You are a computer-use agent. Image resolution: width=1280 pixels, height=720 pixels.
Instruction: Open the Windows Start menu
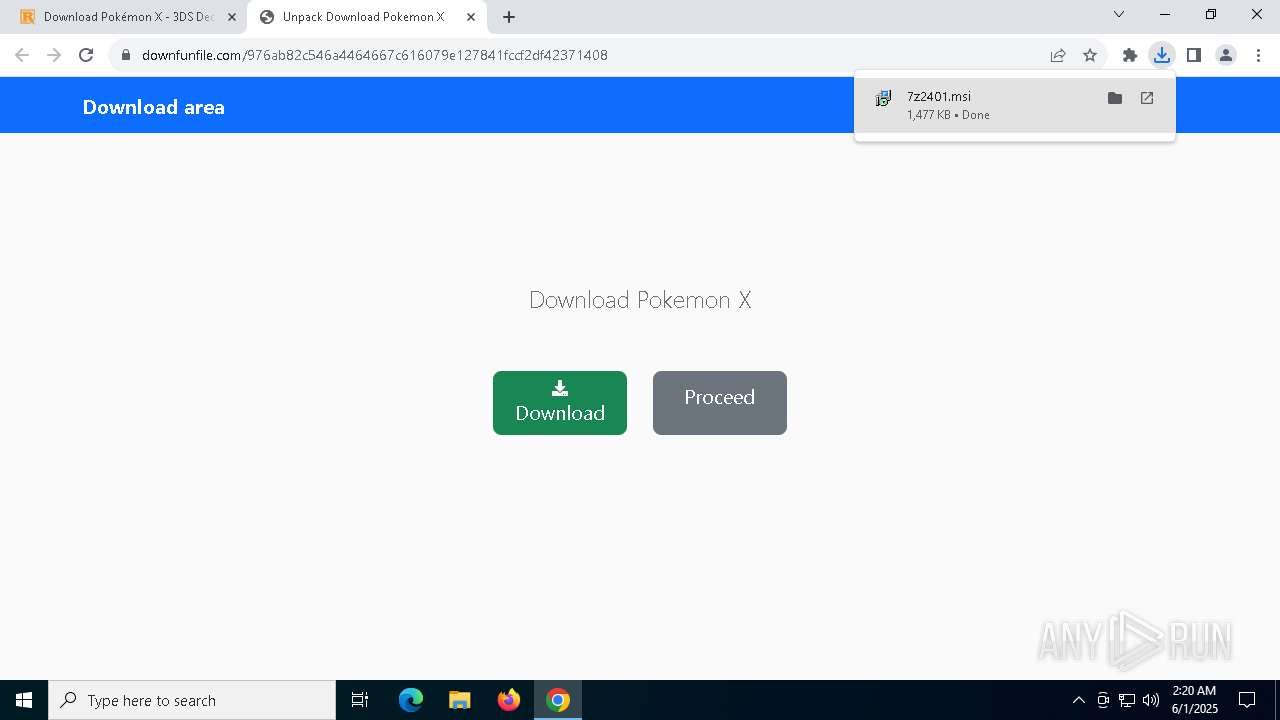pos(24,700)
